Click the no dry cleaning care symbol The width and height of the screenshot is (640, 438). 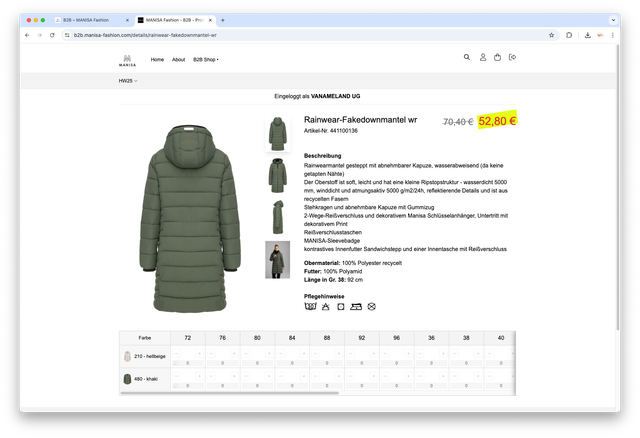(371, 305)
